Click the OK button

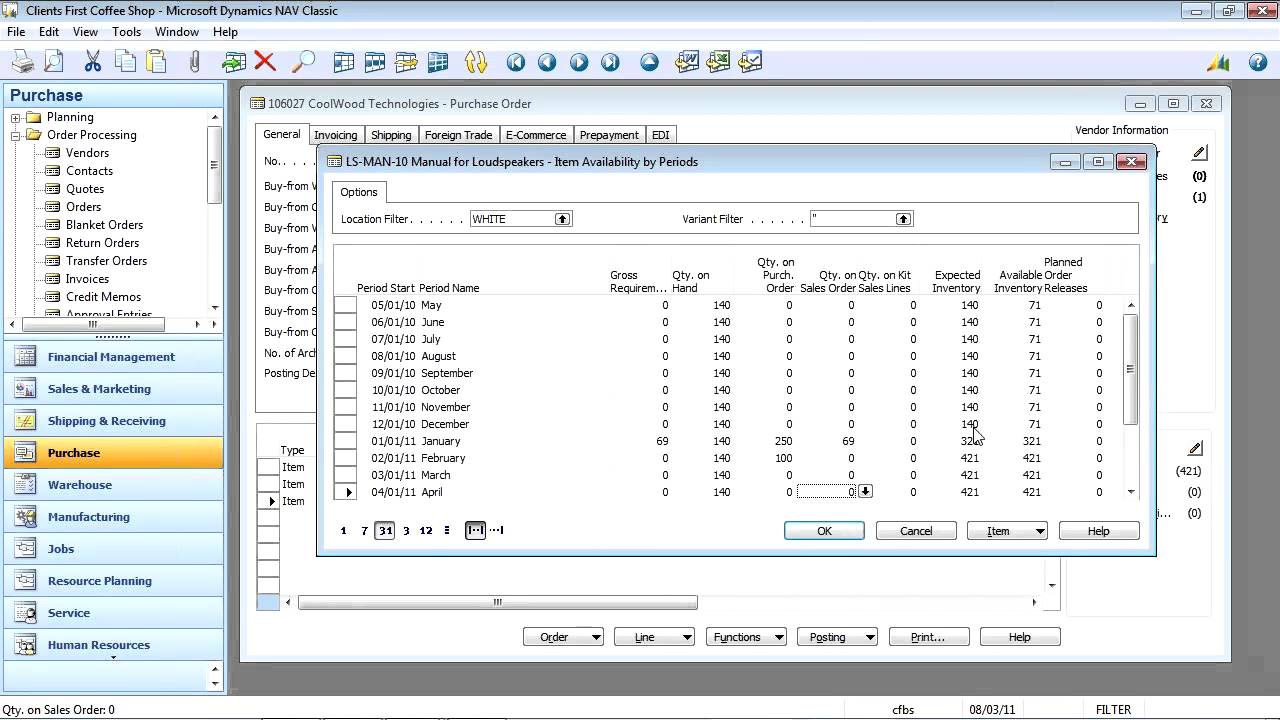(x=824, y=531)
